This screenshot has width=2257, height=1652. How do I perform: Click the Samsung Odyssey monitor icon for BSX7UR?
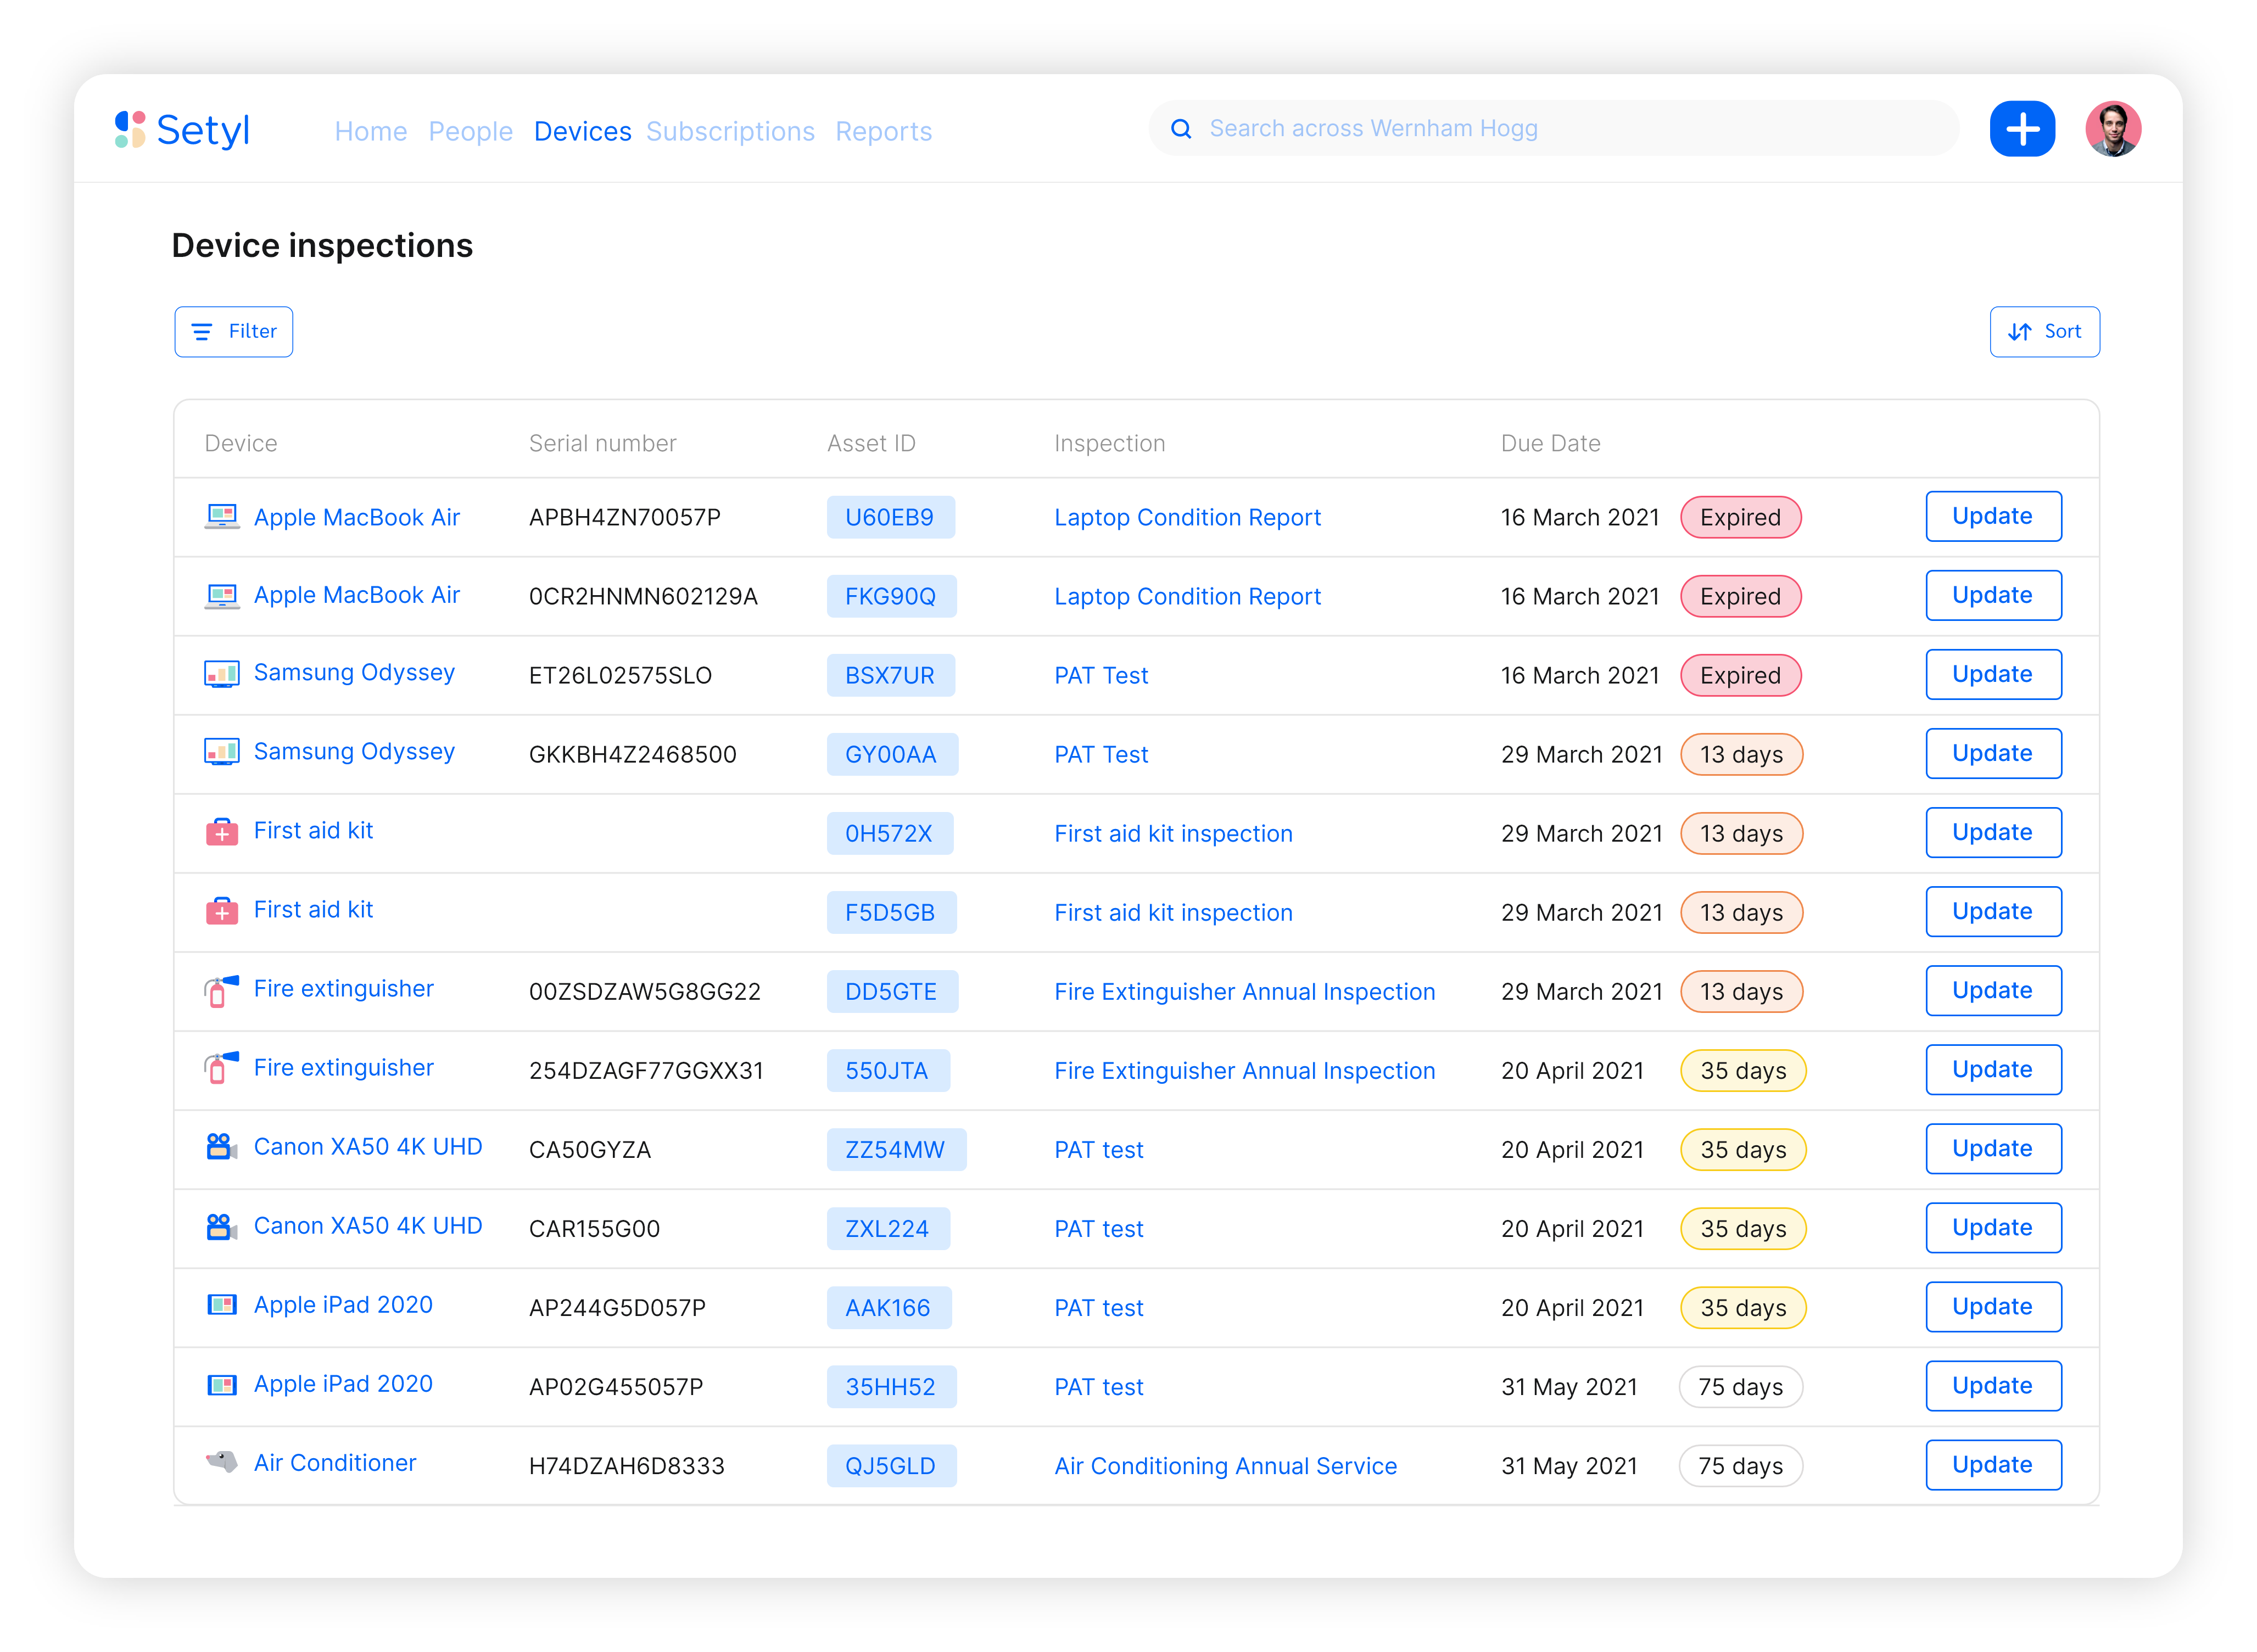point(221,674)
